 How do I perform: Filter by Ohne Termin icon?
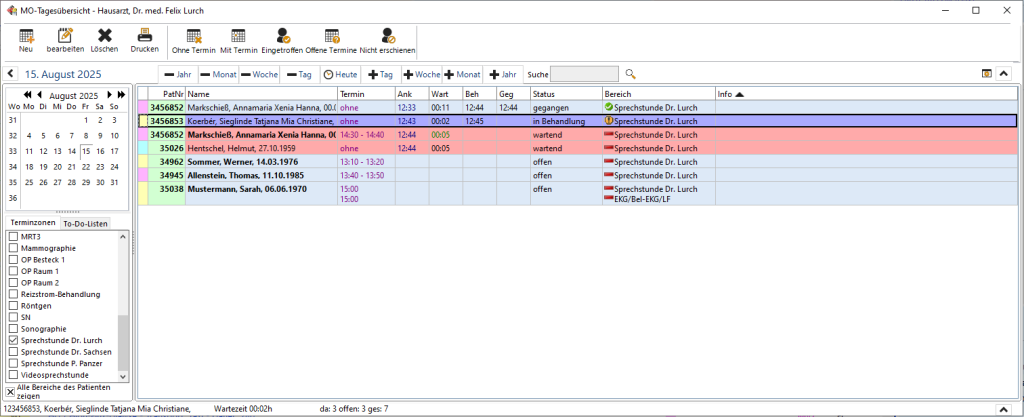point(194,37)
